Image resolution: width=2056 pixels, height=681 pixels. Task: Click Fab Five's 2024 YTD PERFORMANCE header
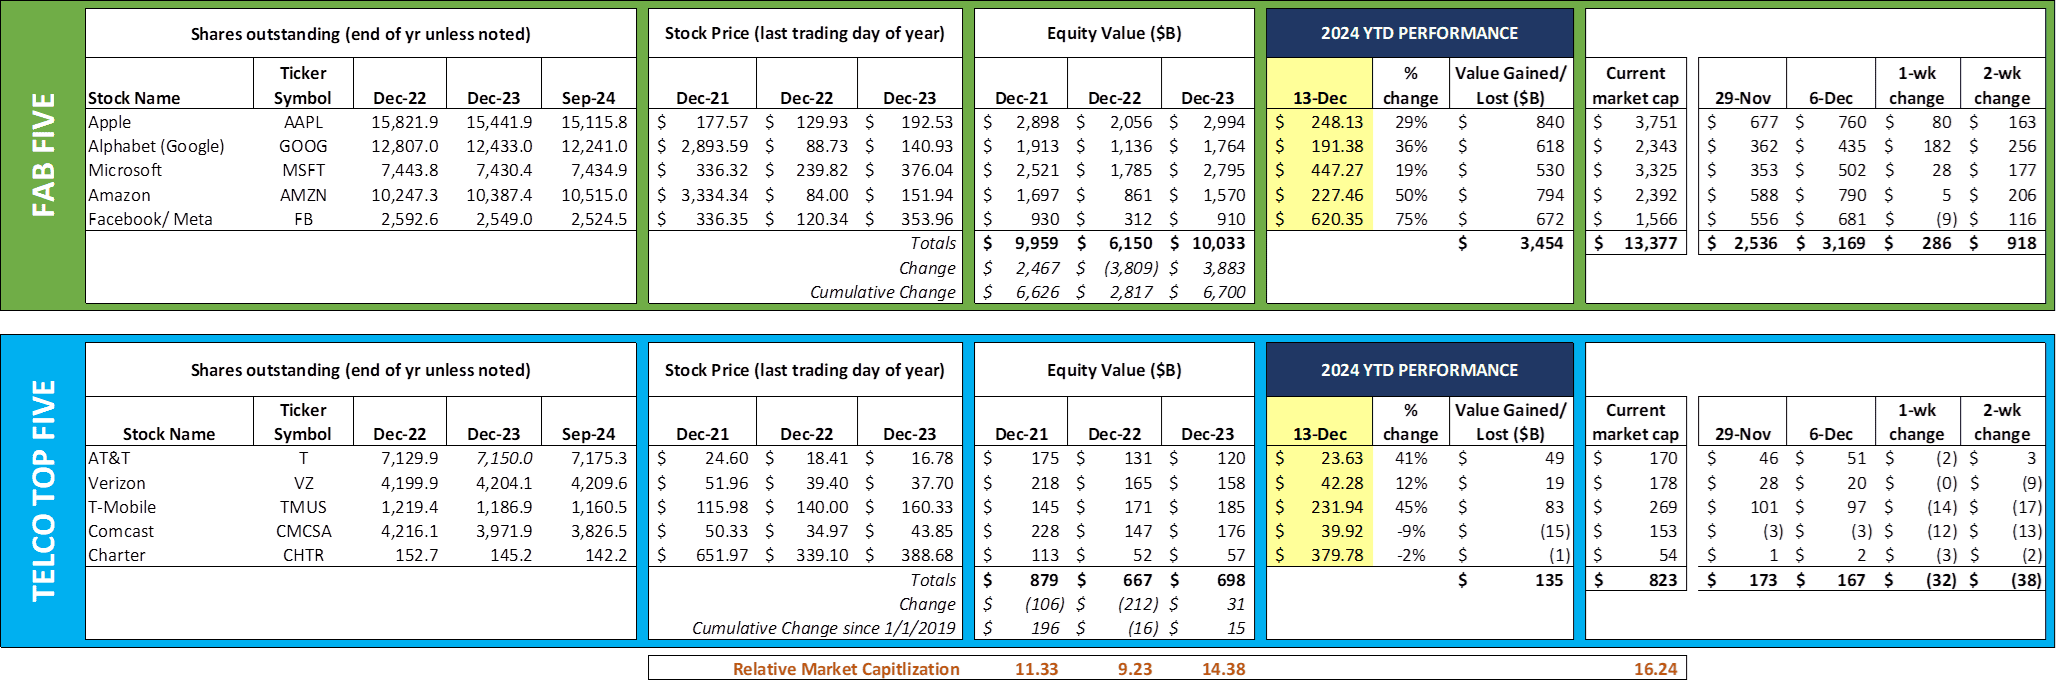(x=1420, y=33)
